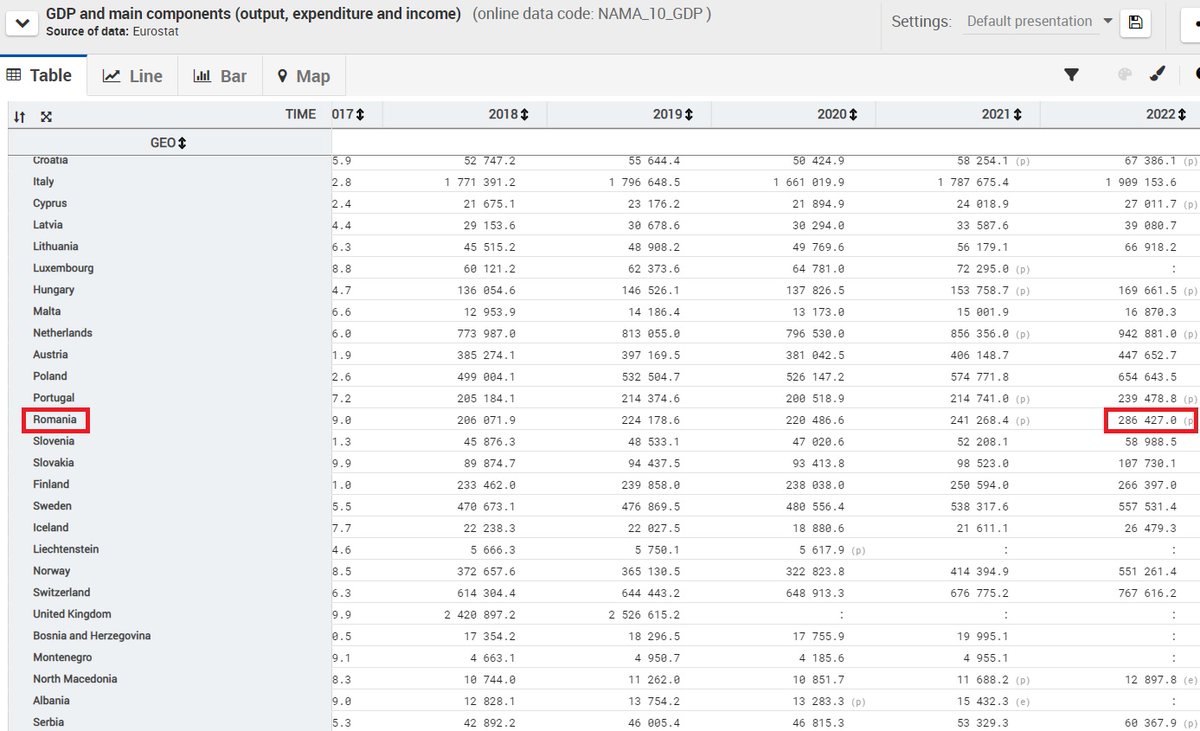Image resolution: width=1200 pixels, height=731 pixels.
Task: Click the color palette icon
Action: coord(1124,74)
